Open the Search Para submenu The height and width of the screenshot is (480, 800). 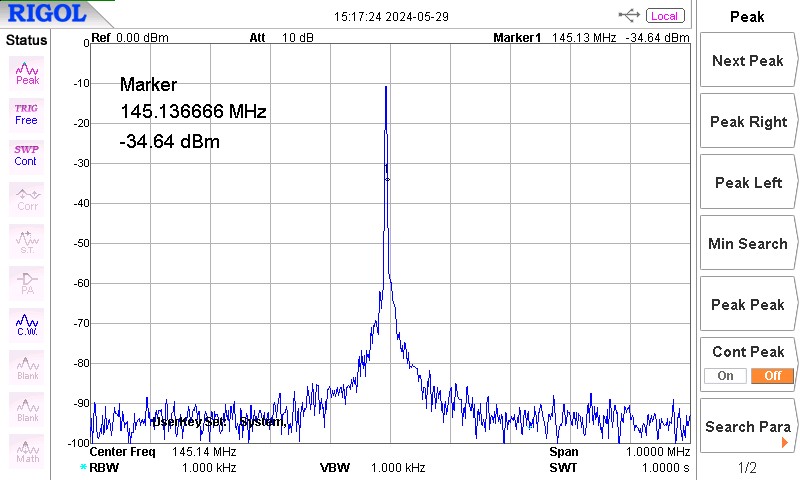tap(747, 426)
